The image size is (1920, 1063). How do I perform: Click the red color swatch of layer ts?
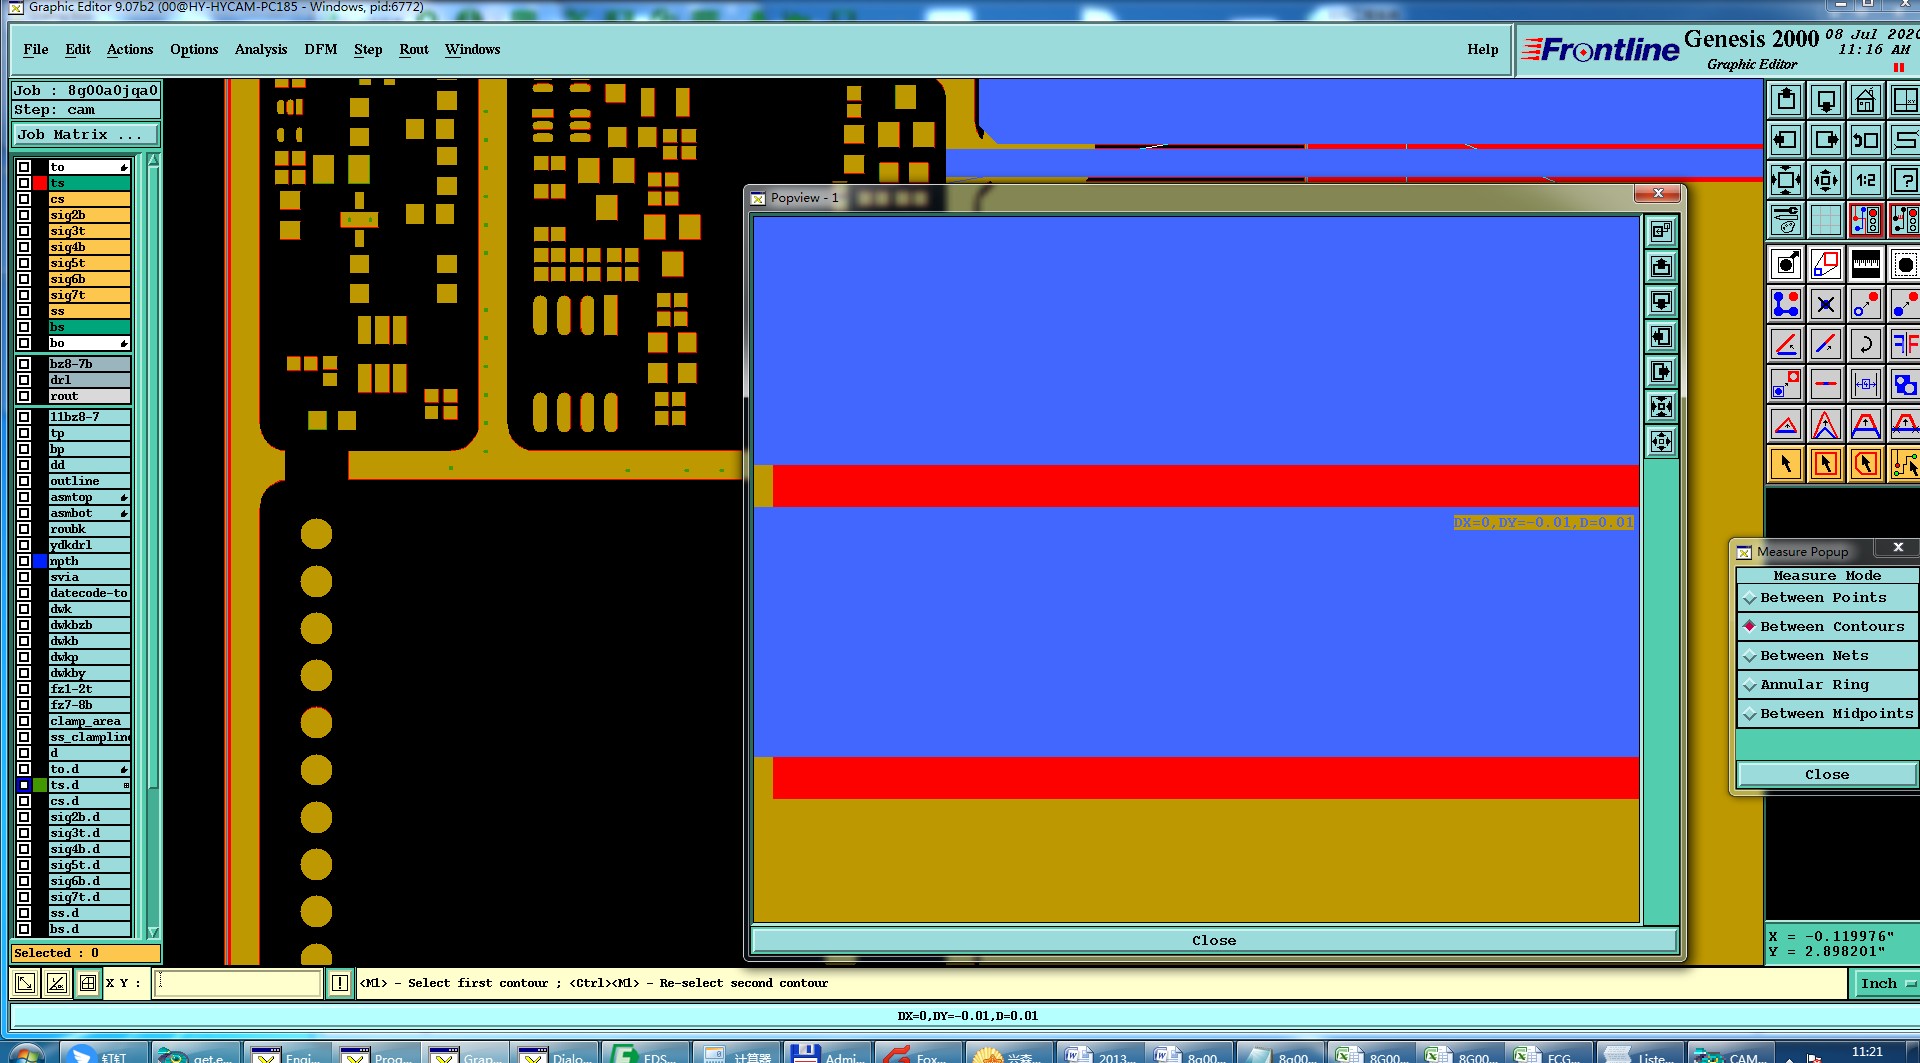coord(40,183)
